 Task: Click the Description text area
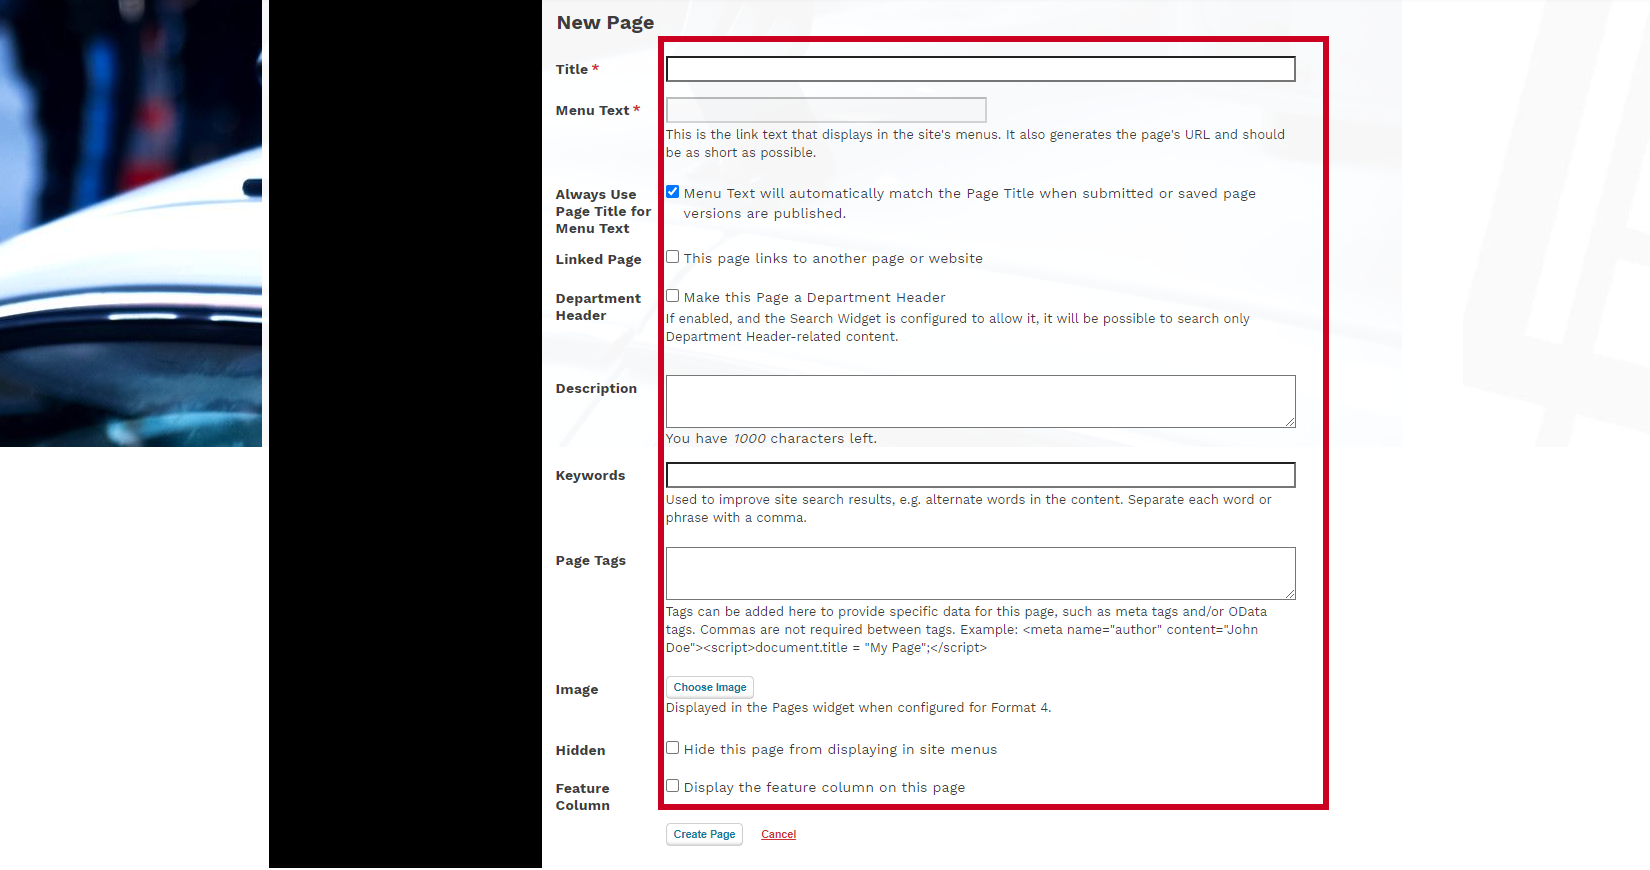click(980, 401)
